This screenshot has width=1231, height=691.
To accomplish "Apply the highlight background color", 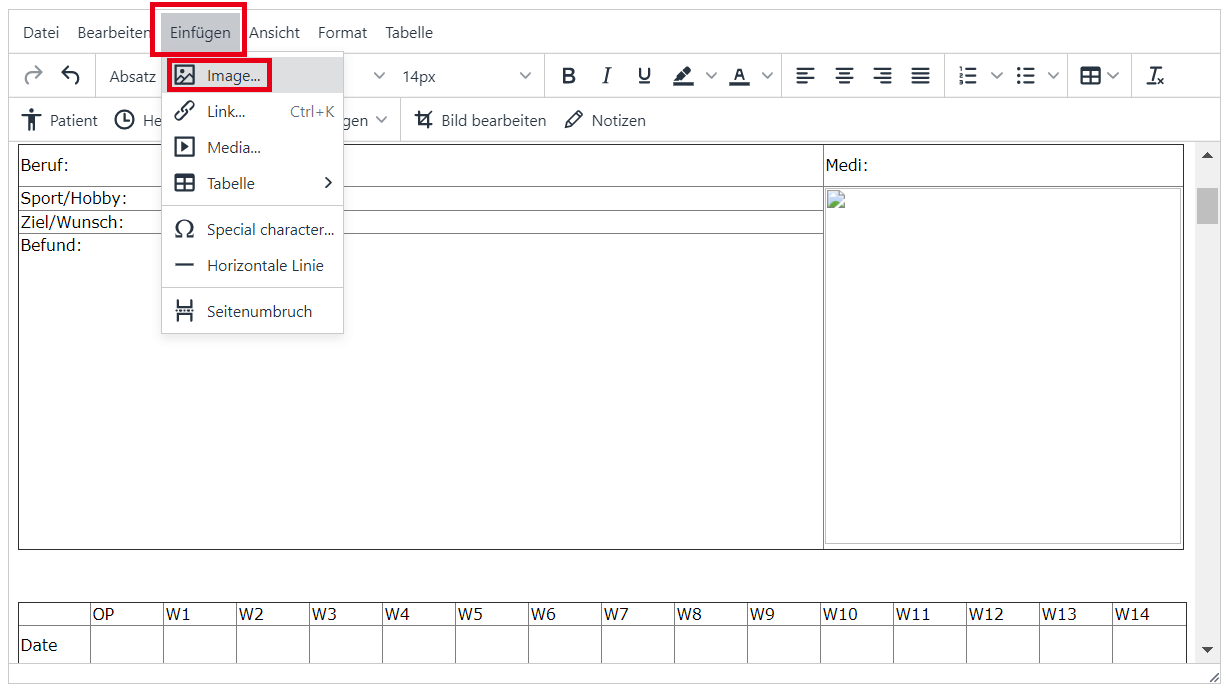I will 683,76.
